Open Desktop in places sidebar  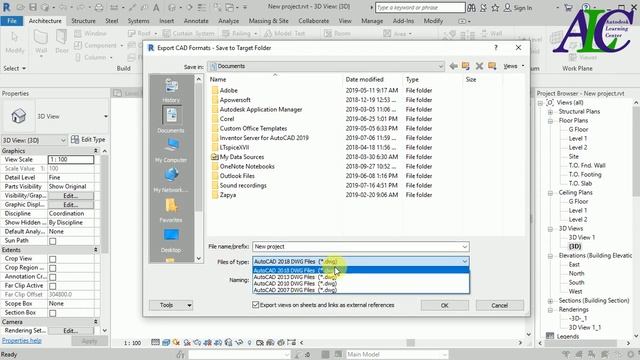coord(171,240)
